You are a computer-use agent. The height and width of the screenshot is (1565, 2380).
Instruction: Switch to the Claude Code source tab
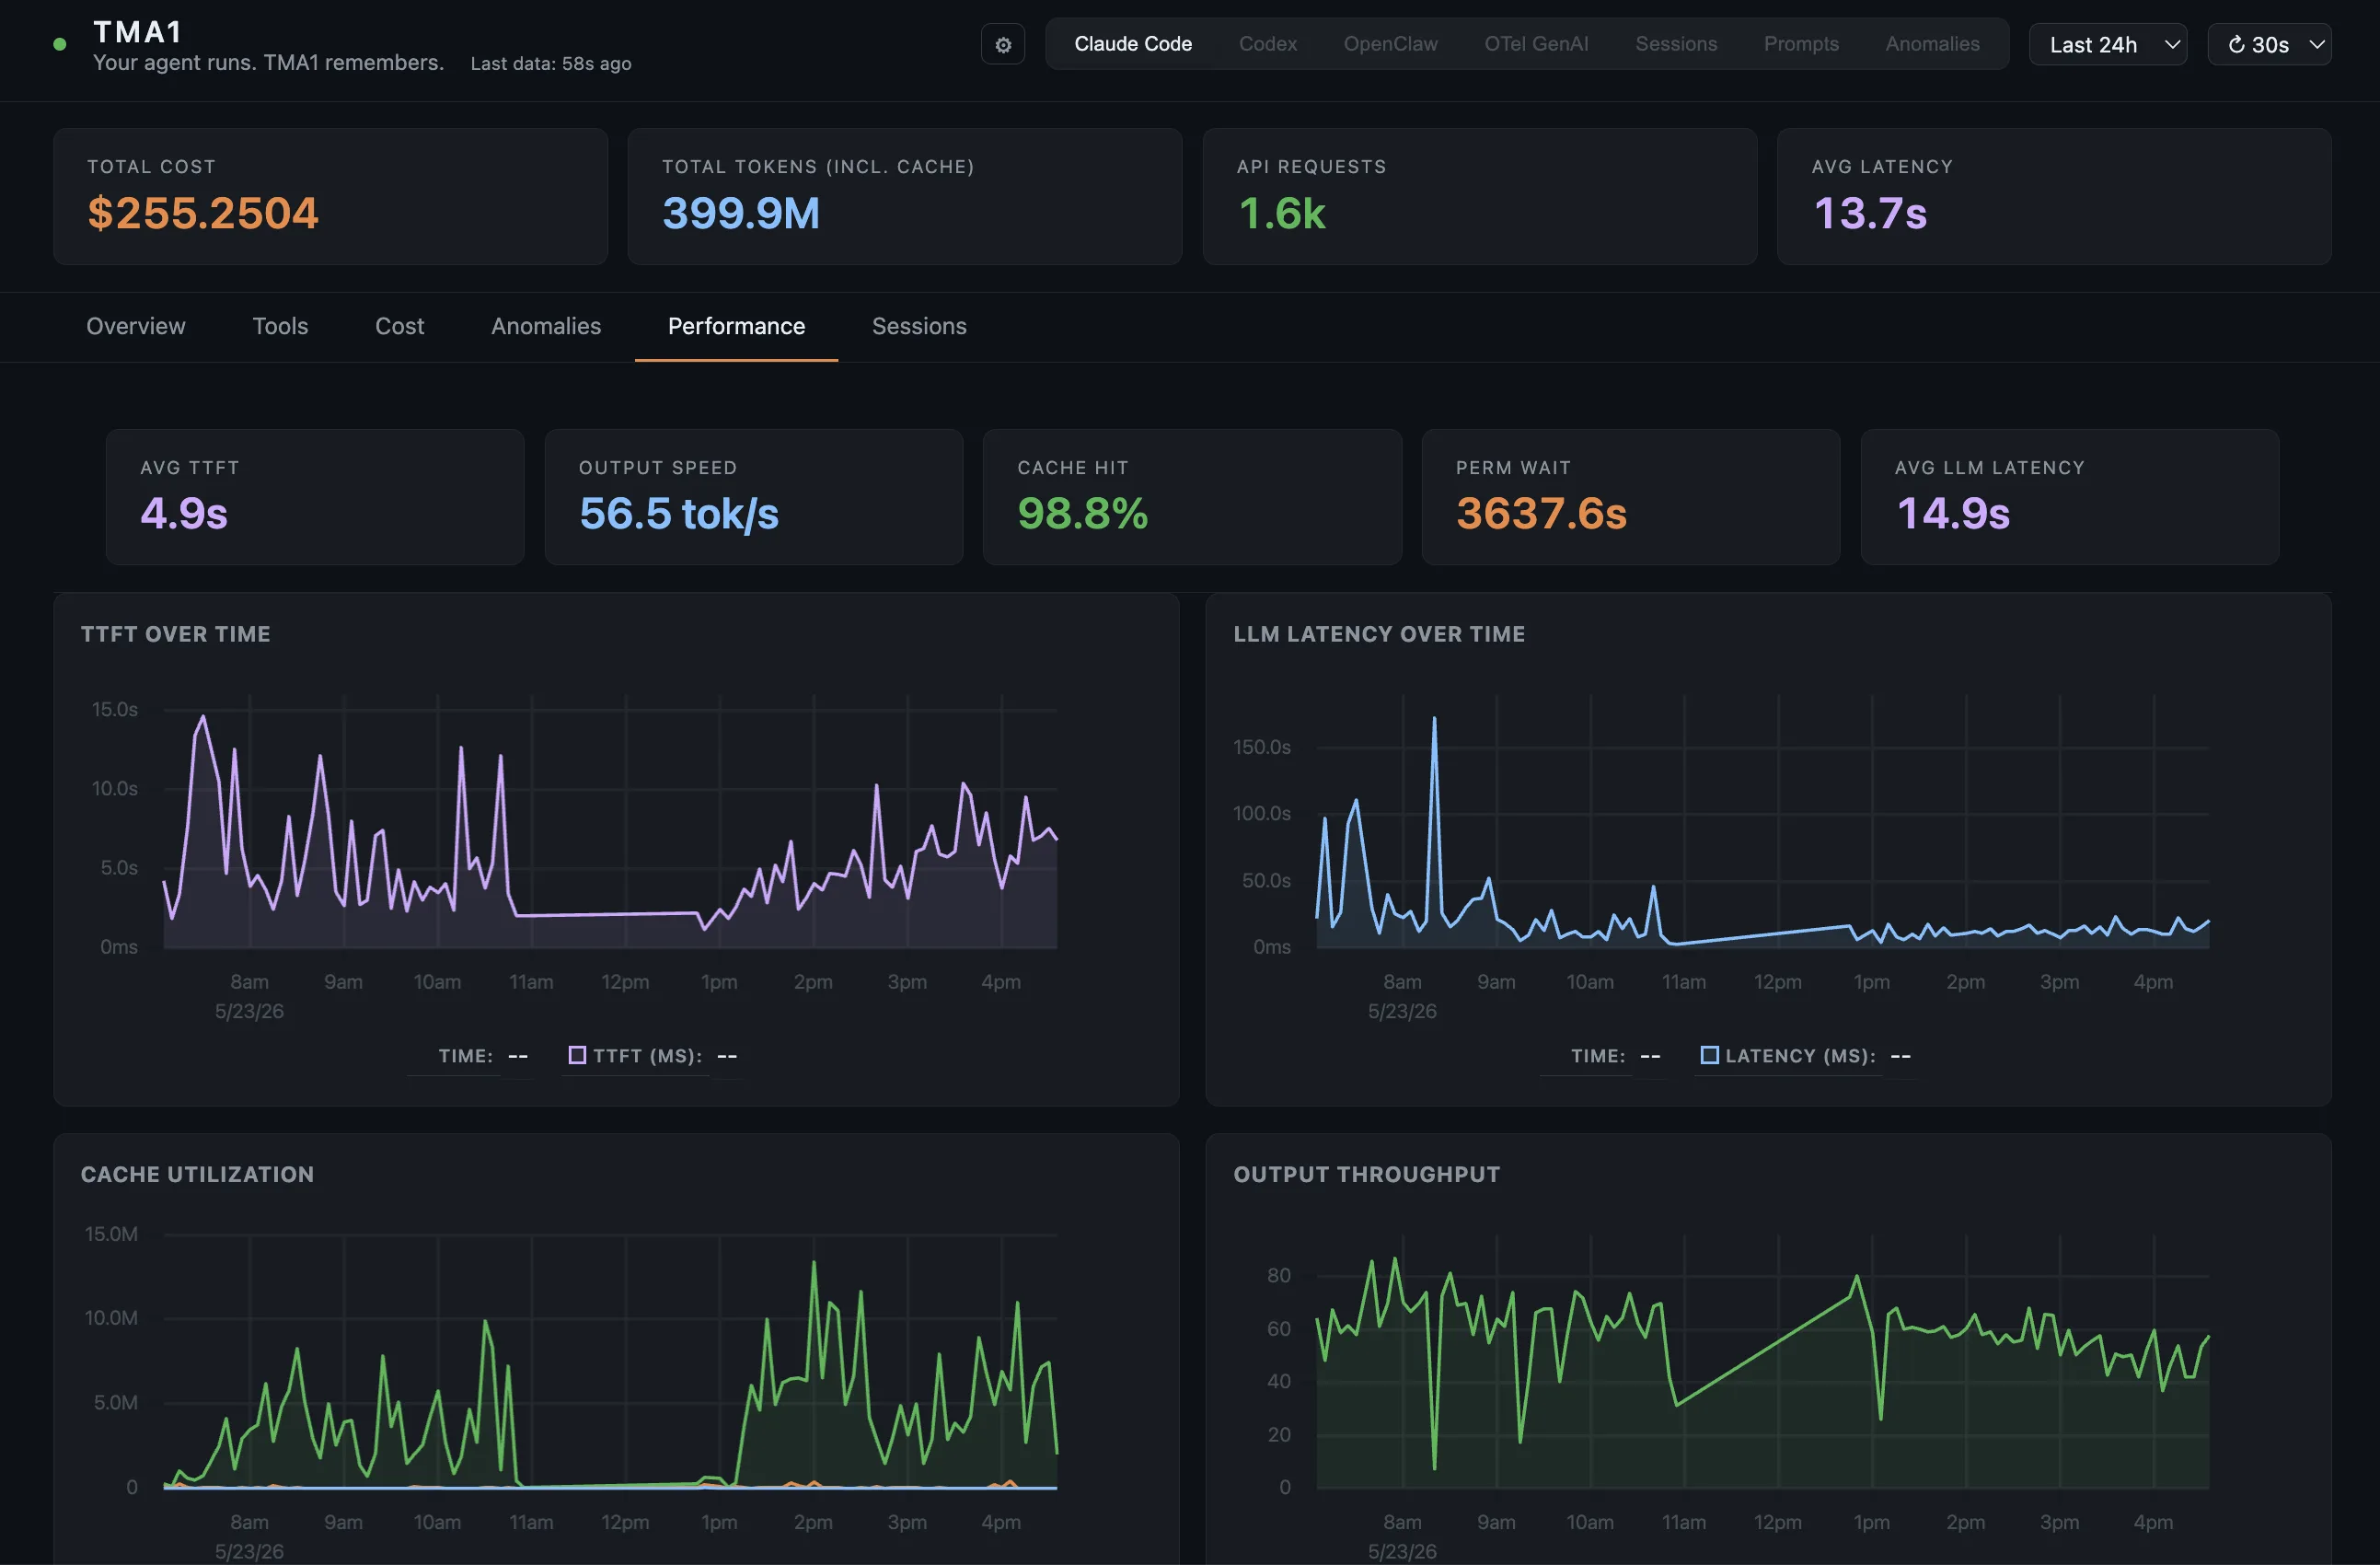pyautogui.click(x=1133, y=44)
